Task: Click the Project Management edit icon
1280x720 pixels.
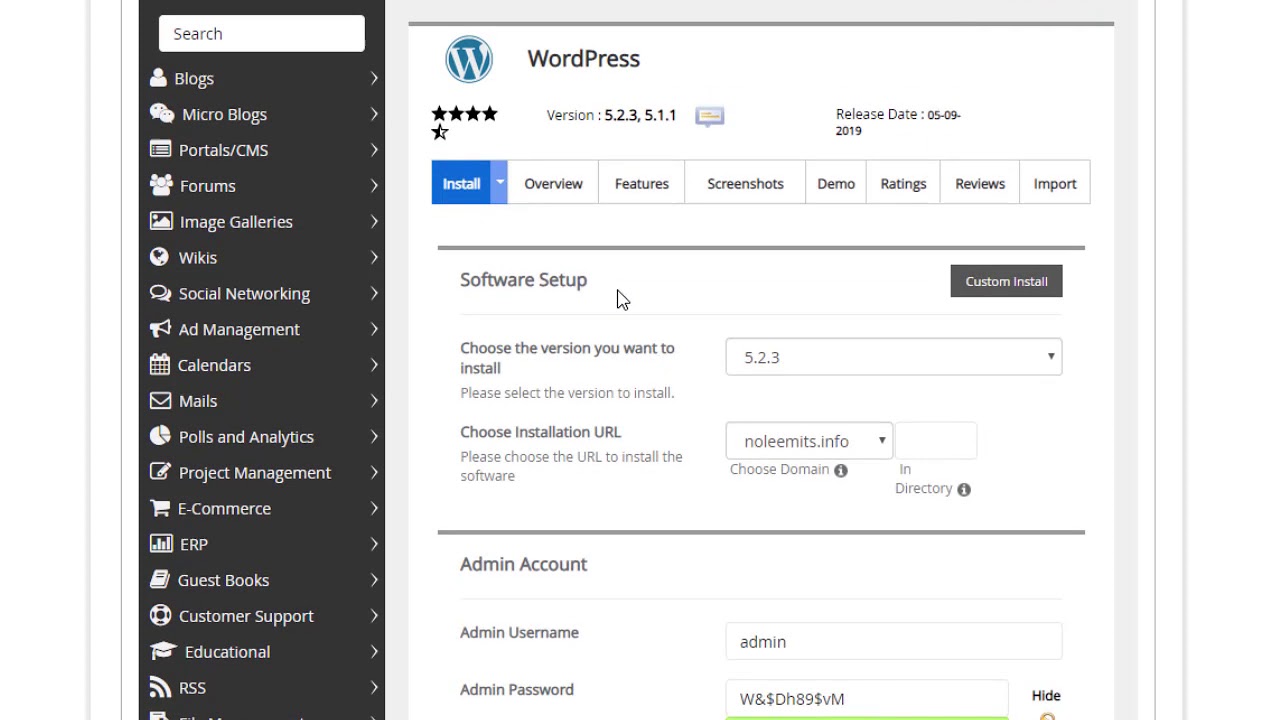Action: pyautogui.click(x=160, y=471)
